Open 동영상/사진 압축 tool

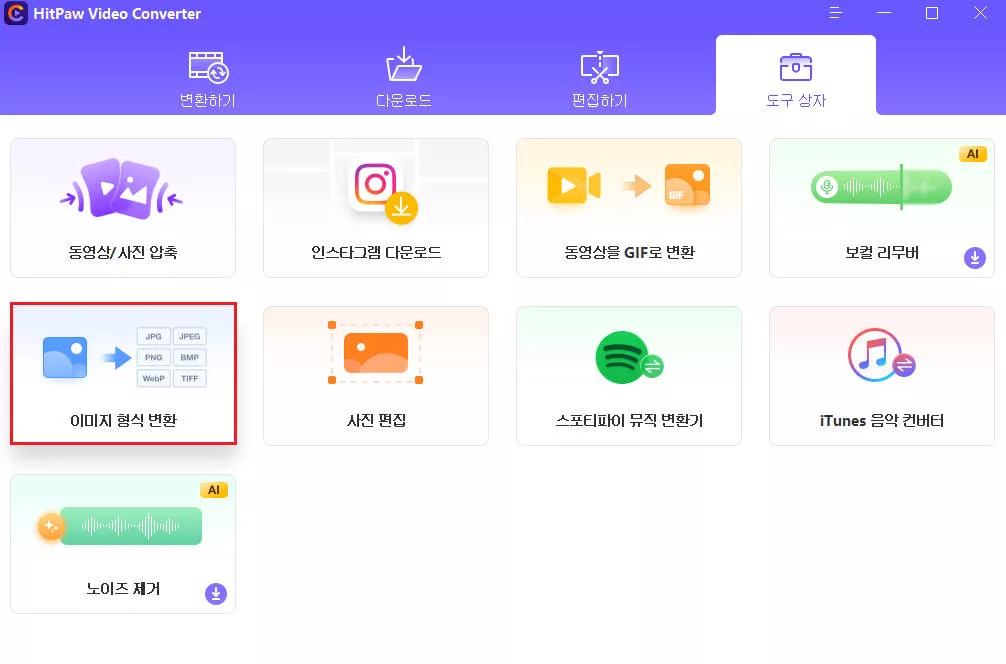pos(123,208)
